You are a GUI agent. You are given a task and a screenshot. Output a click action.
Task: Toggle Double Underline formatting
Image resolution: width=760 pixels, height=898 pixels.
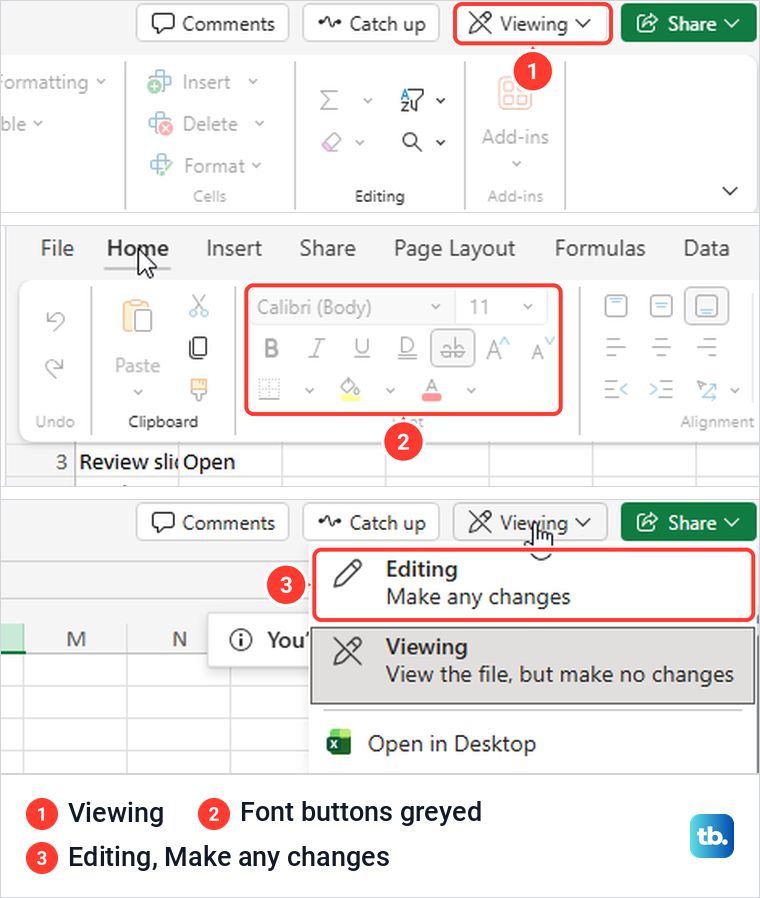(407, 348)
